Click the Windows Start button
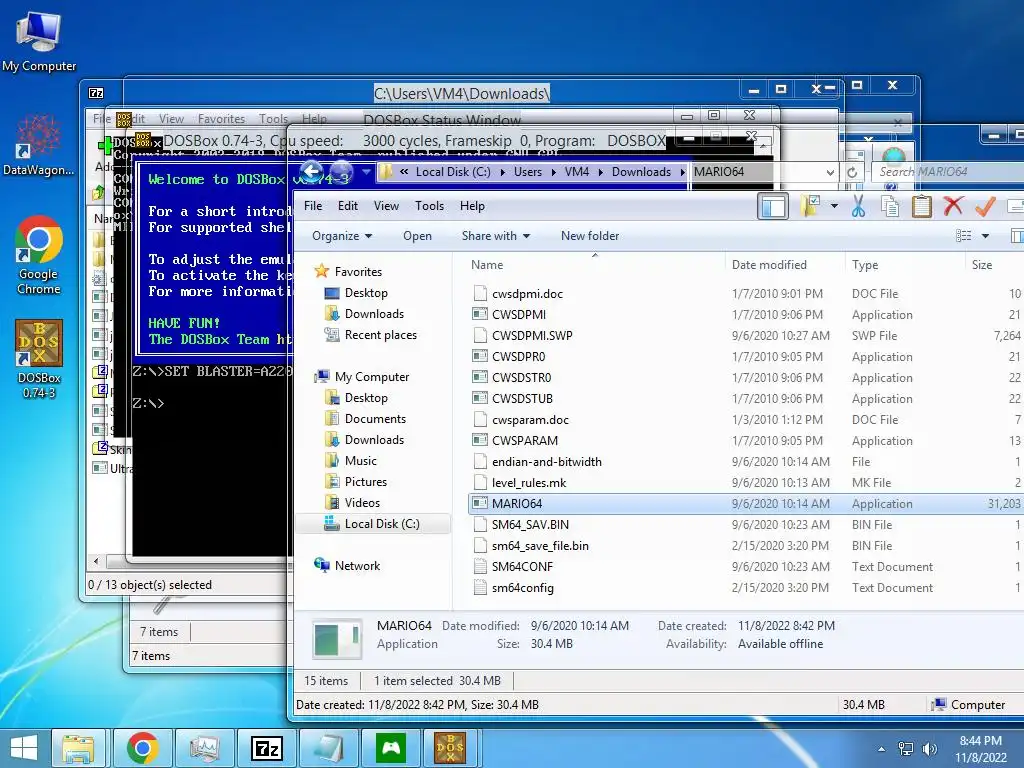 pyautogui.click(x=23, y=748)
